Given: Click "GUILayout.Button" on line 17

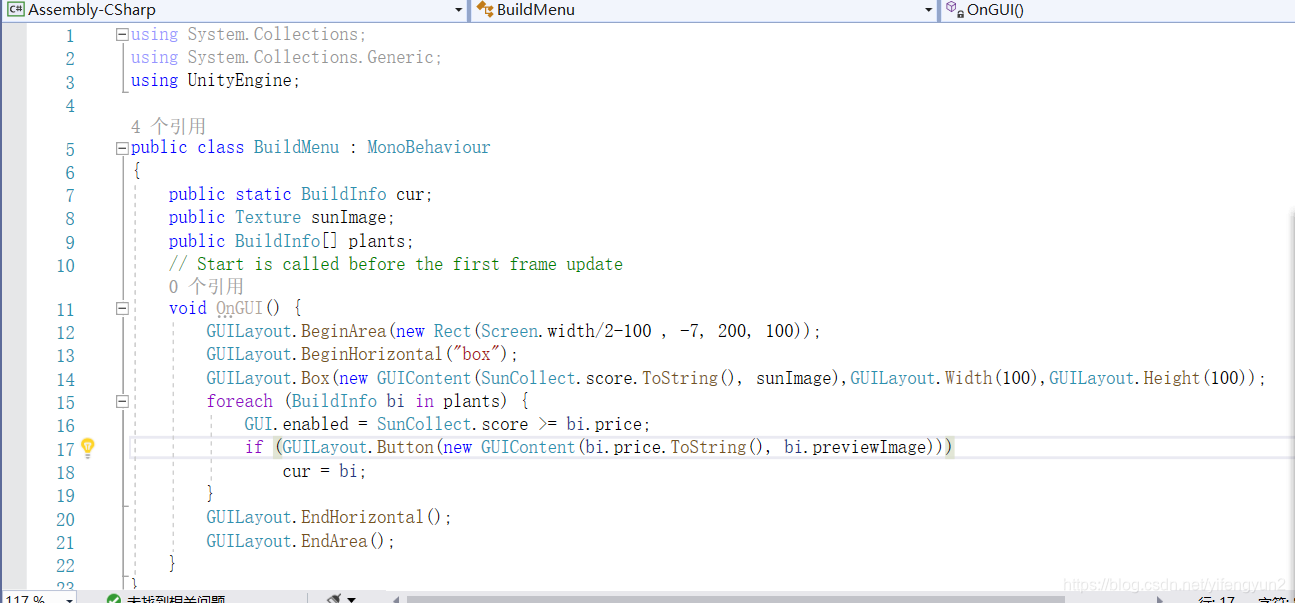Looking at the screenshot, I should 358,447.
